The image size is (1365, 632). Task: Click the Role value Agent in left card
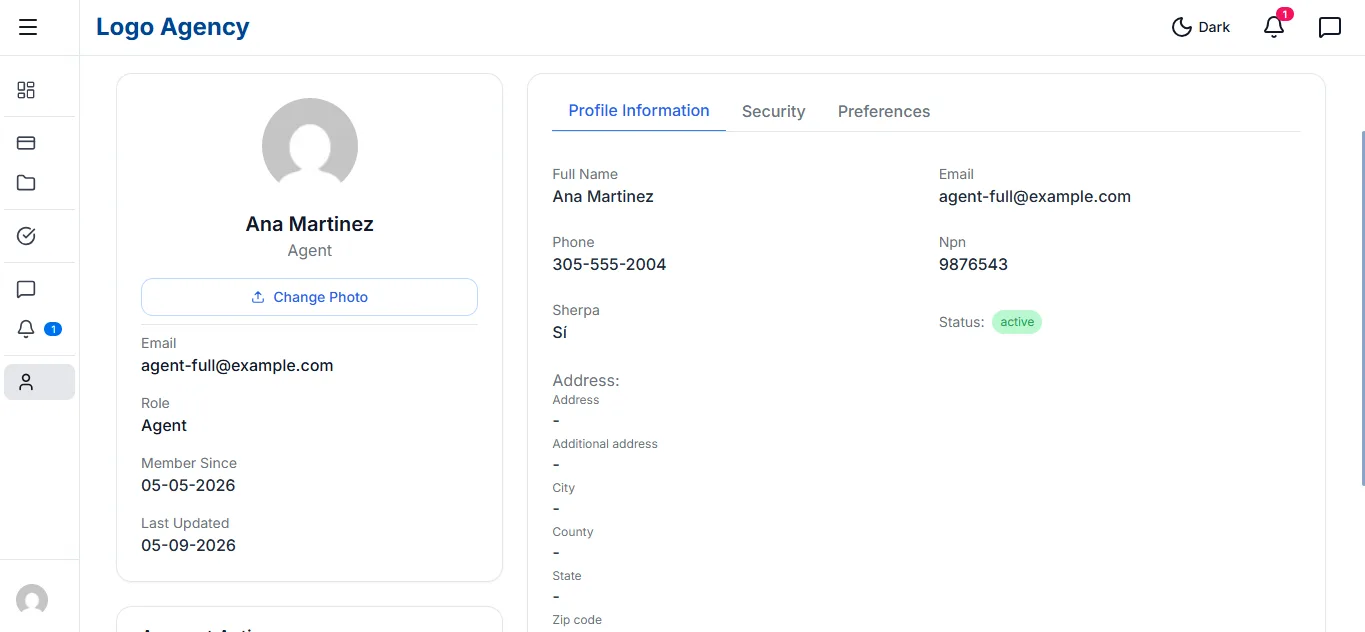164,426
